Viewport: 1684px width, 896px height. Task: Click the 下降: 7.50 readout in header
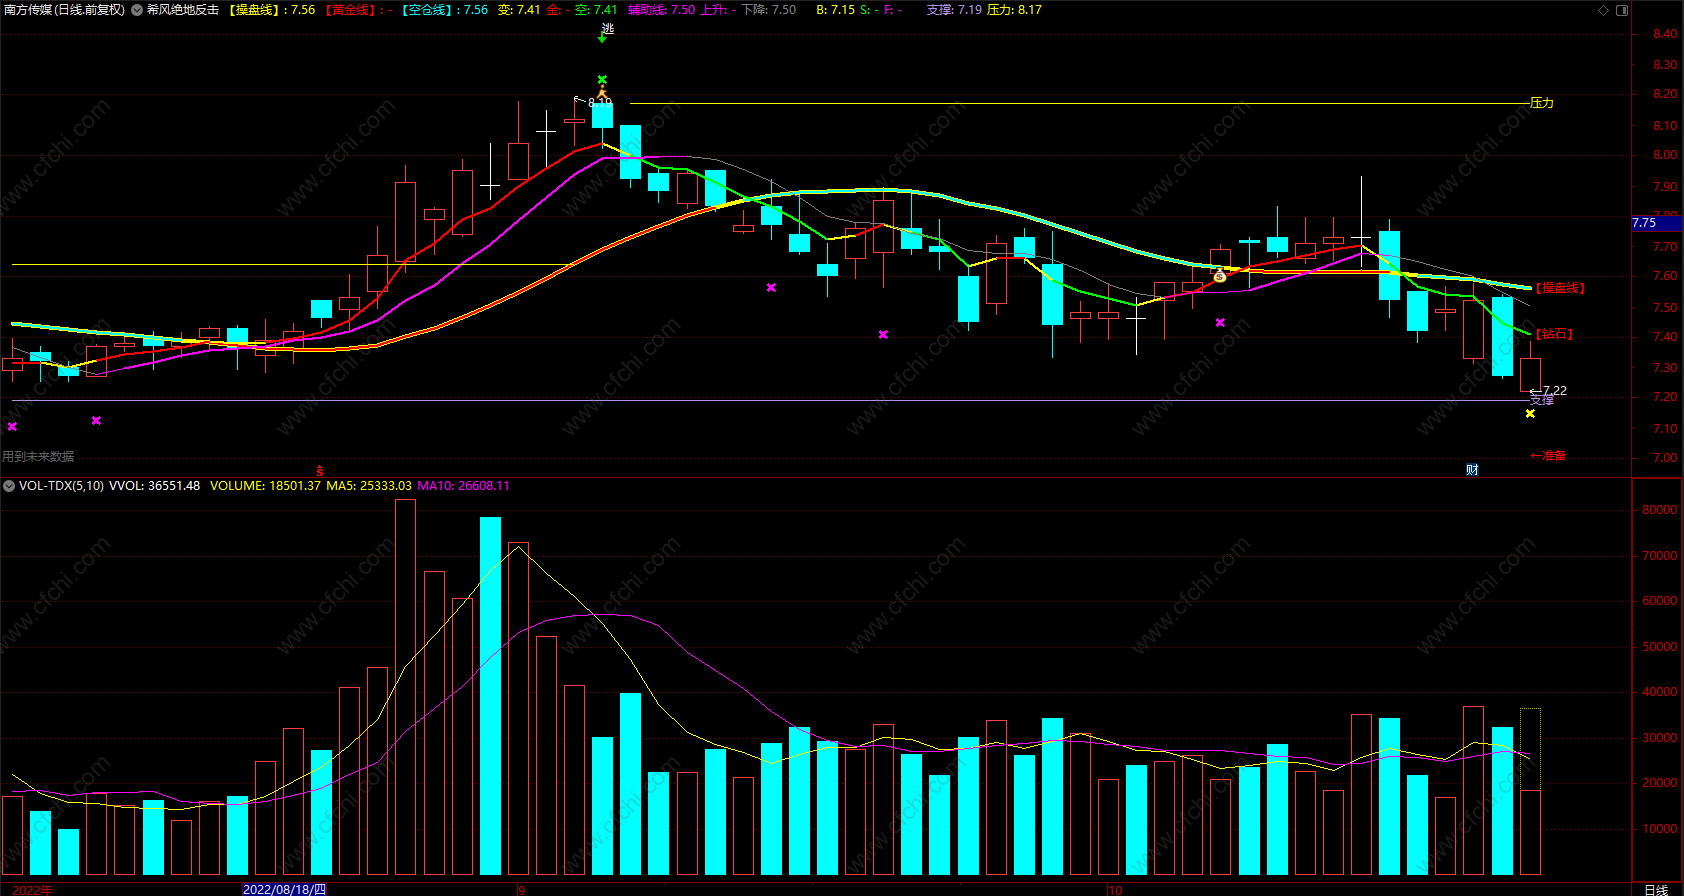coord(769,10)
